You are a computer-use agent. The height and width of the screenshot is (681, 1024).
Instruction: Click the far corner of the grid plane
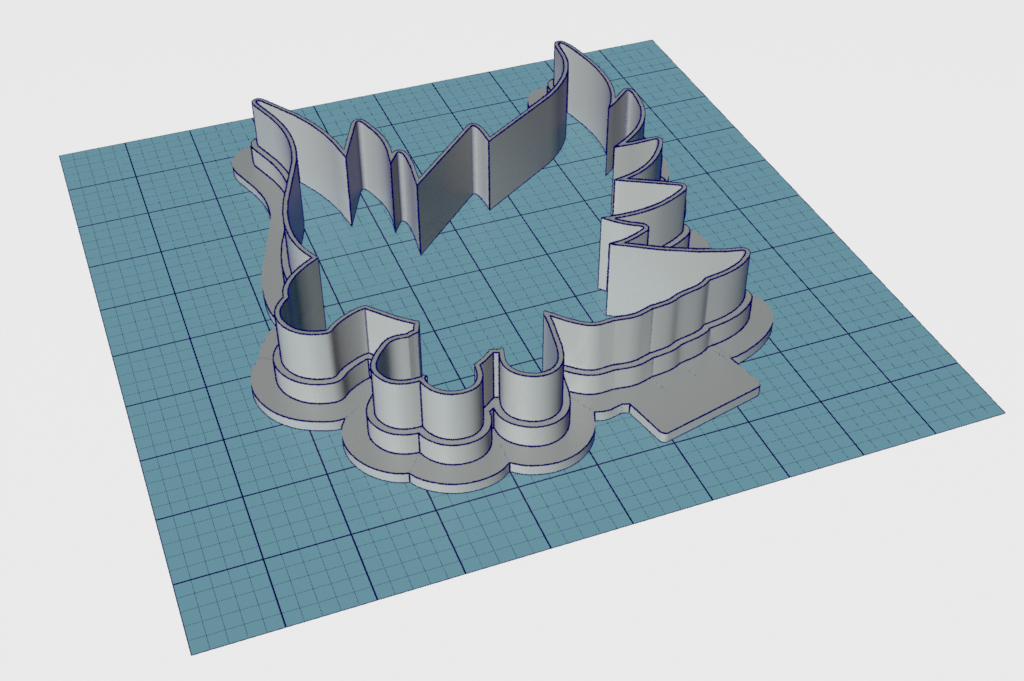click(652, 42)
